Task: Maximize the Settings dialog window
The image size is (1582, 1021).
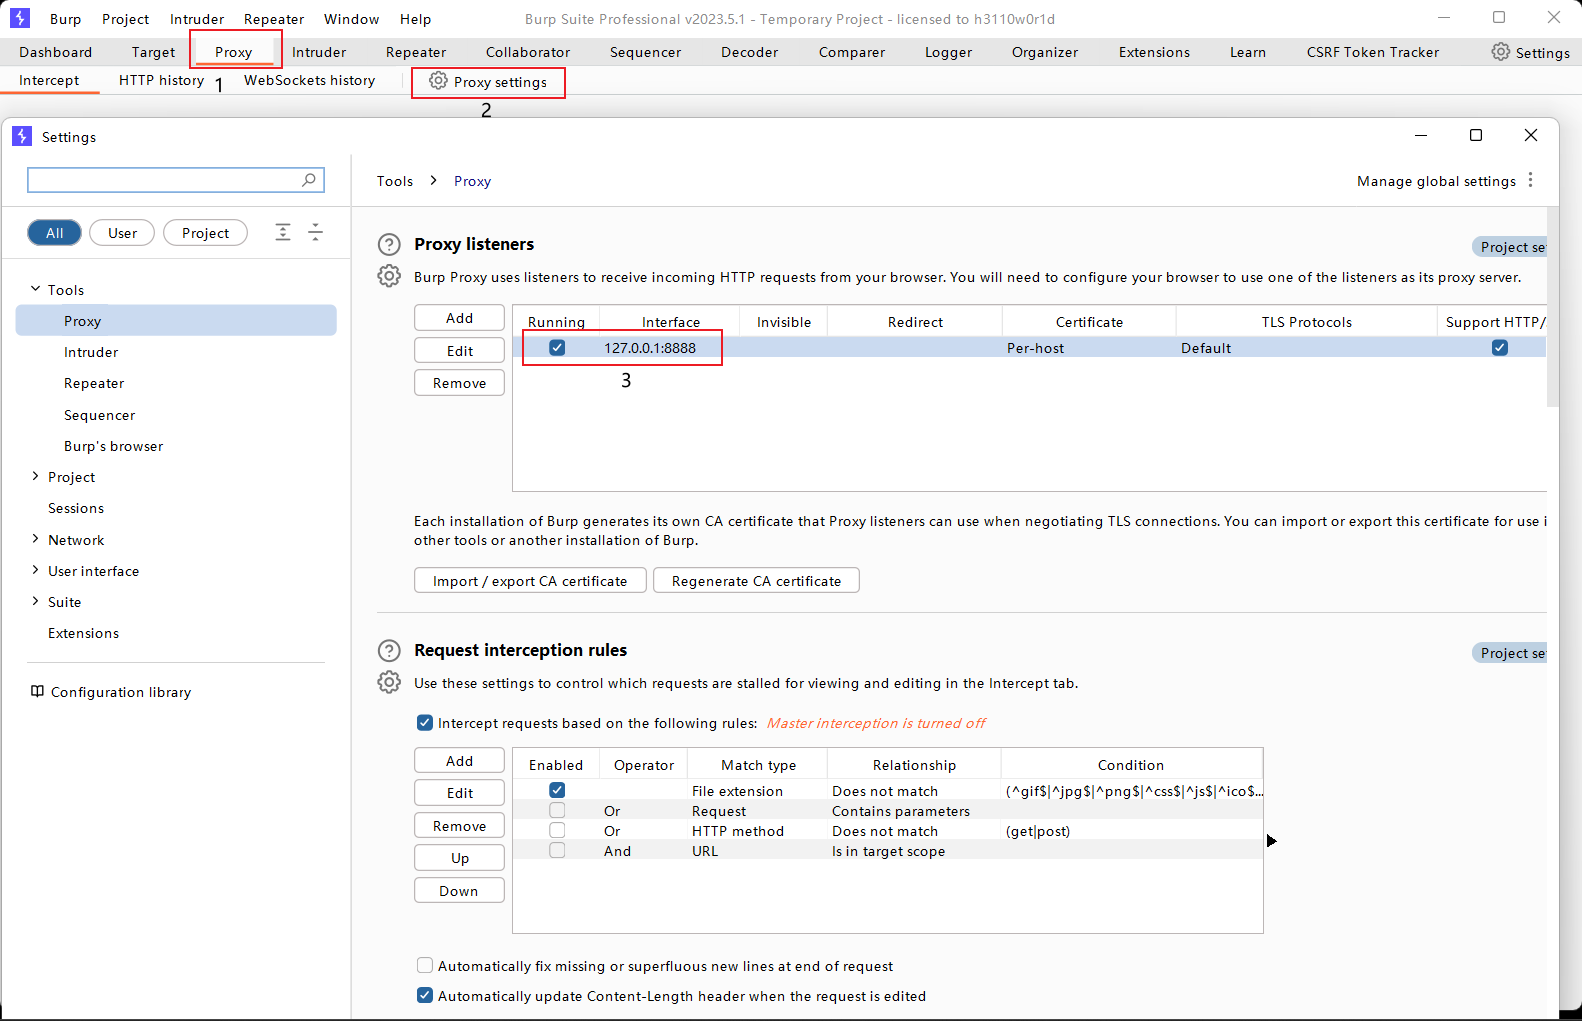Action: (1475, 135)
